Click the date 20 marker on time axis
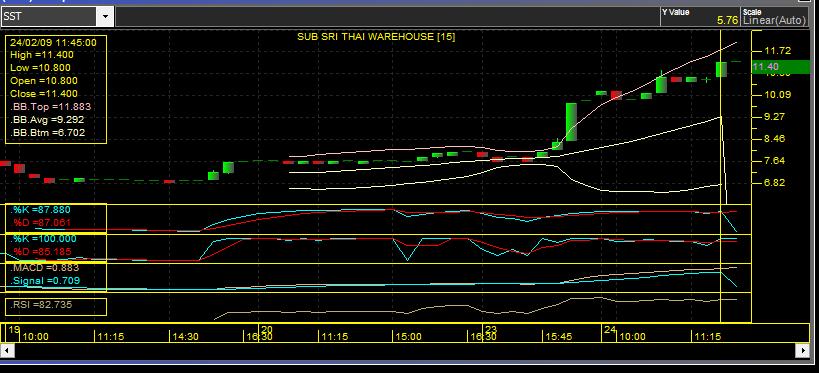The width and height of the screenshot is (819, 373). coord(266,330)
